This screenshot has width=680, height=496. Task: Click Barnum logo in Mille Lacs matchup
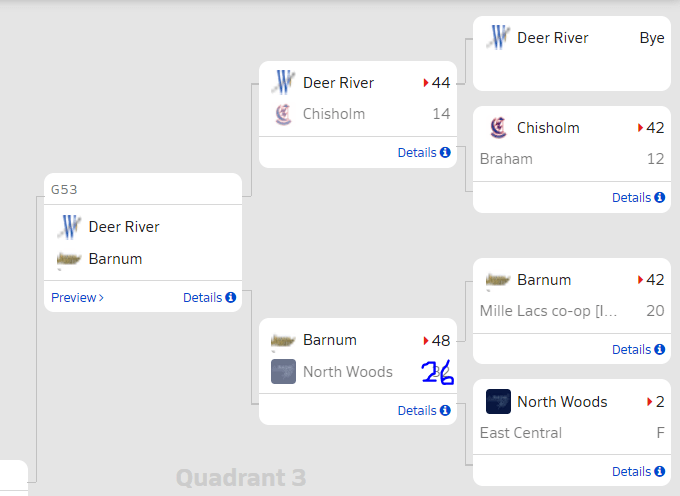(x=498, y=280)
